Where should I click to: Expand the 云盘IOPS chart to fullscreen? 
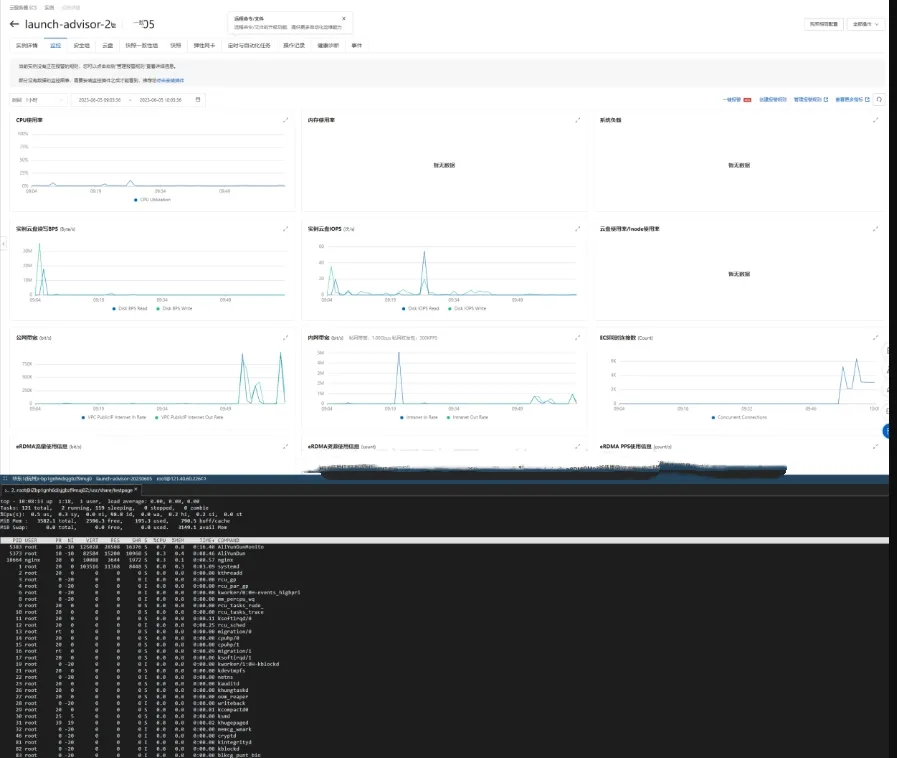coord(577,229)
